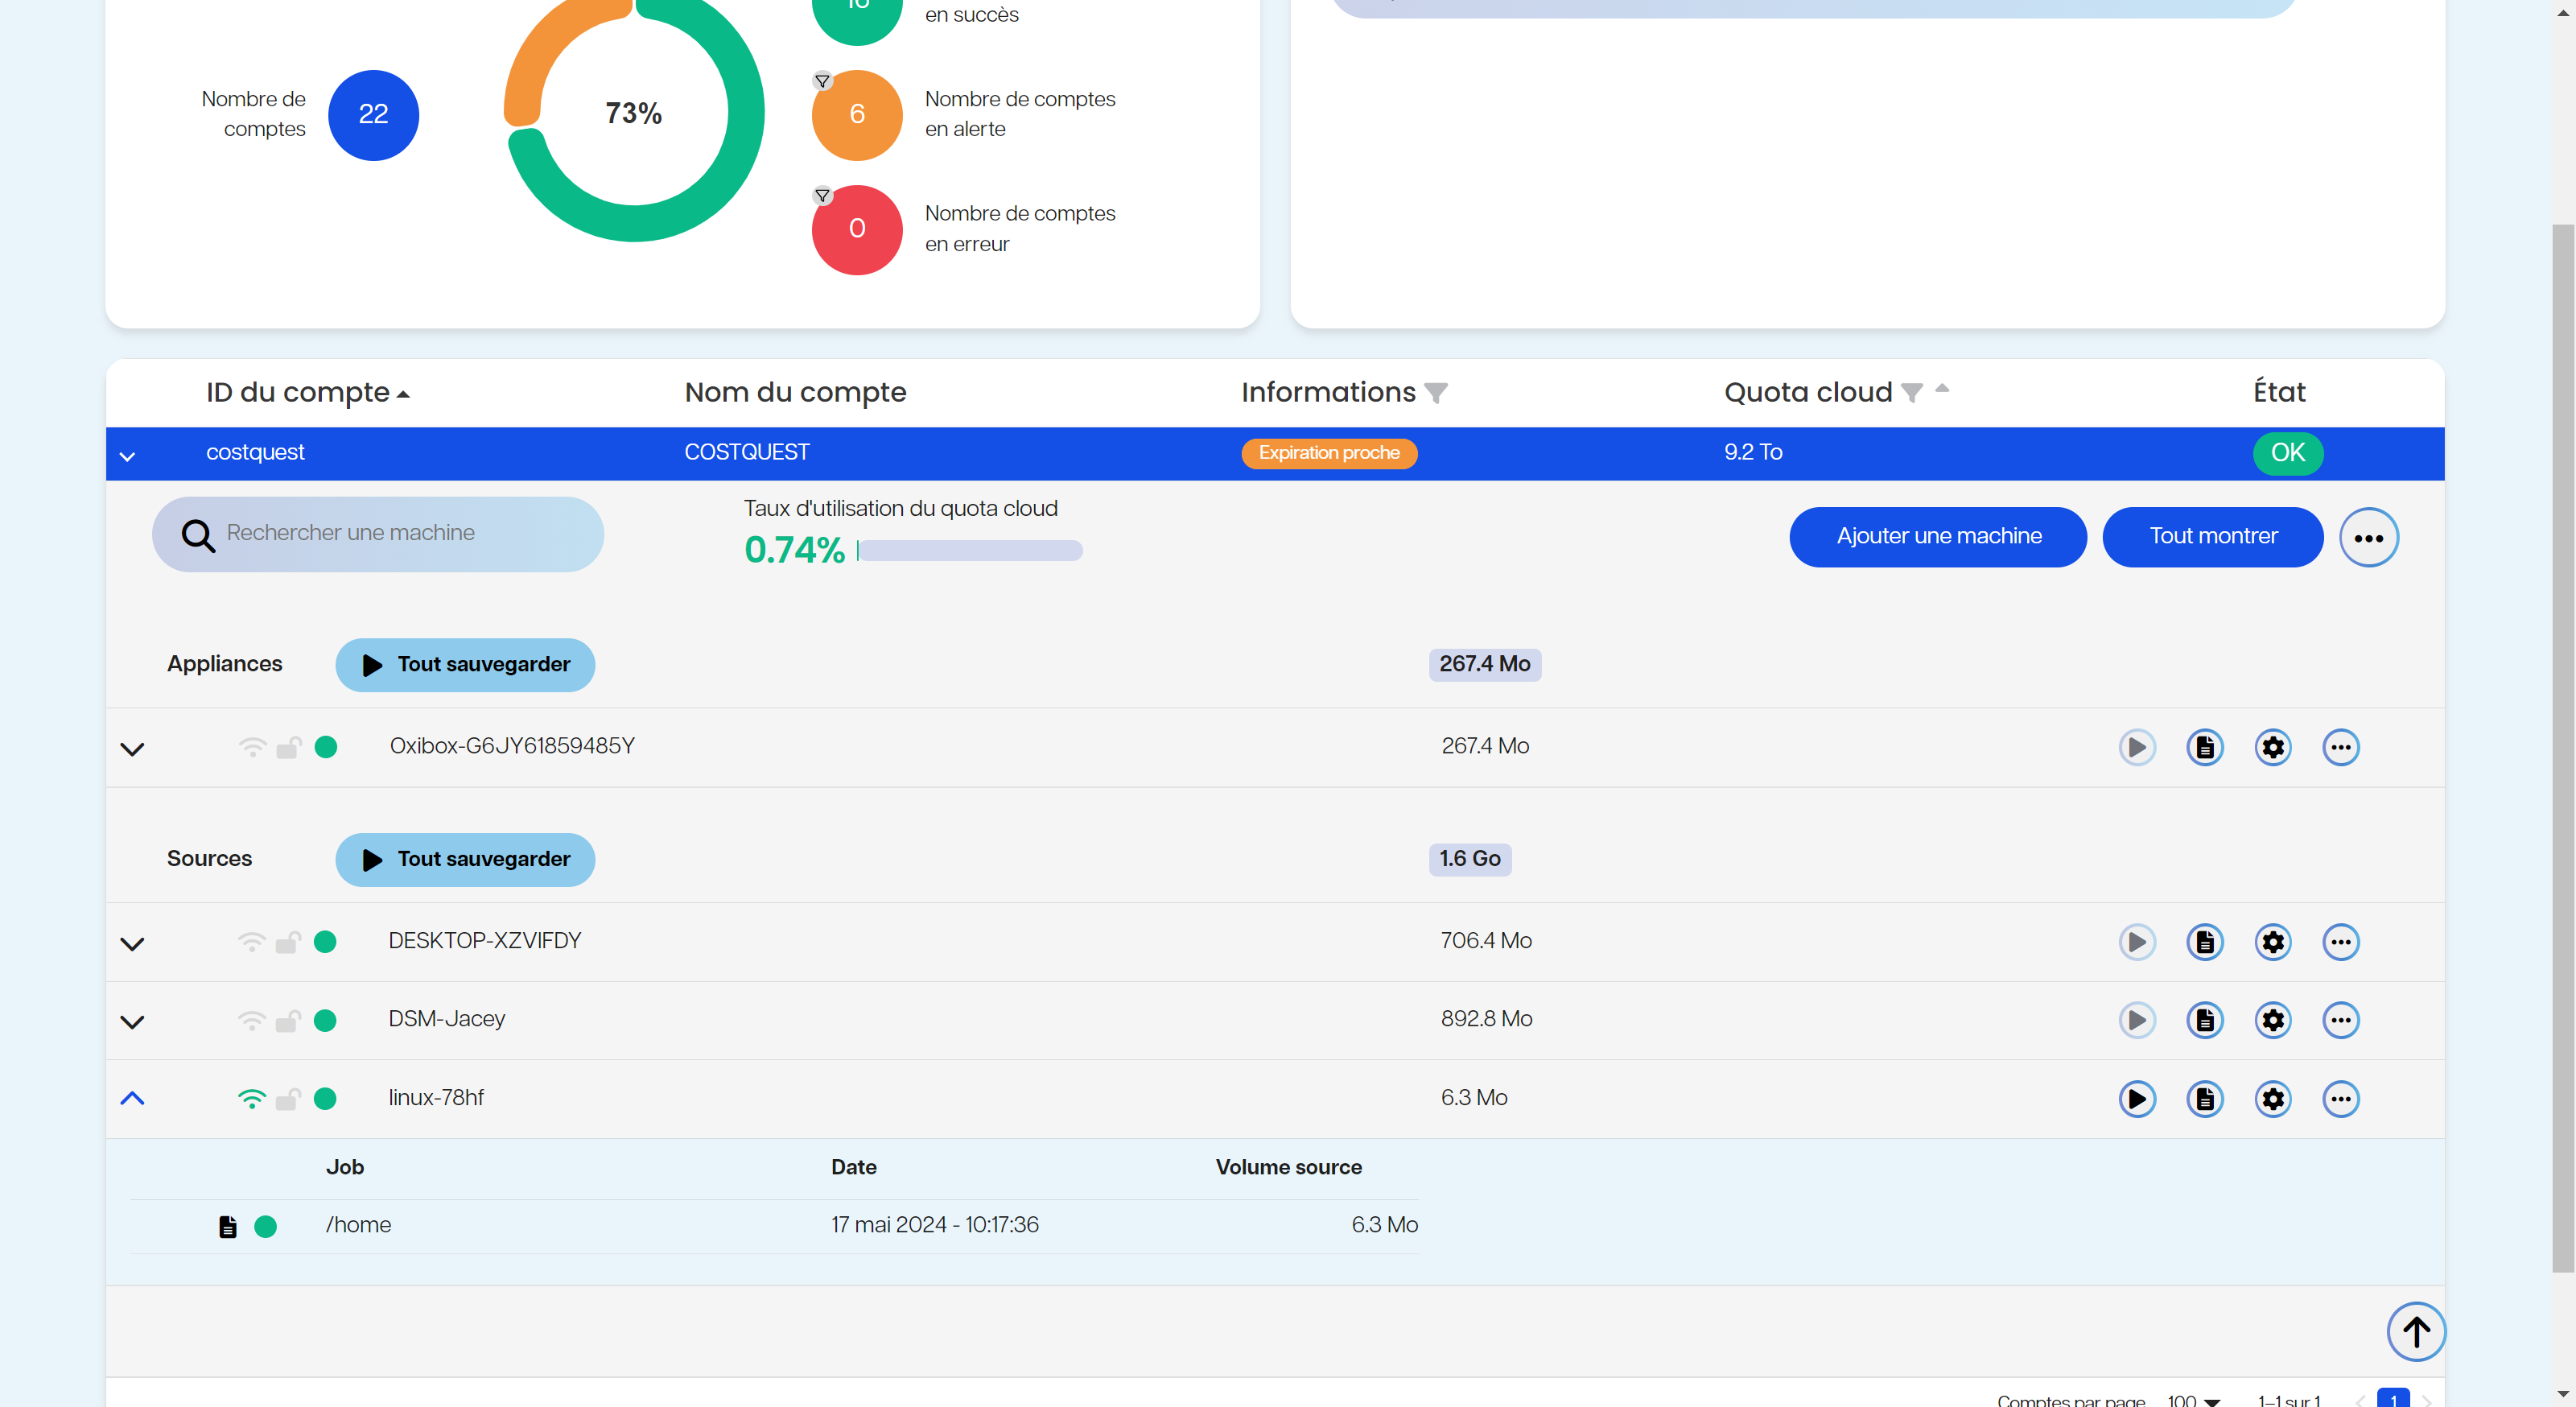The width and height of the screenshot is (2576, 1407).
Task: Open settings gear for linux-78hf
Action: [x=2273, y=1099]
